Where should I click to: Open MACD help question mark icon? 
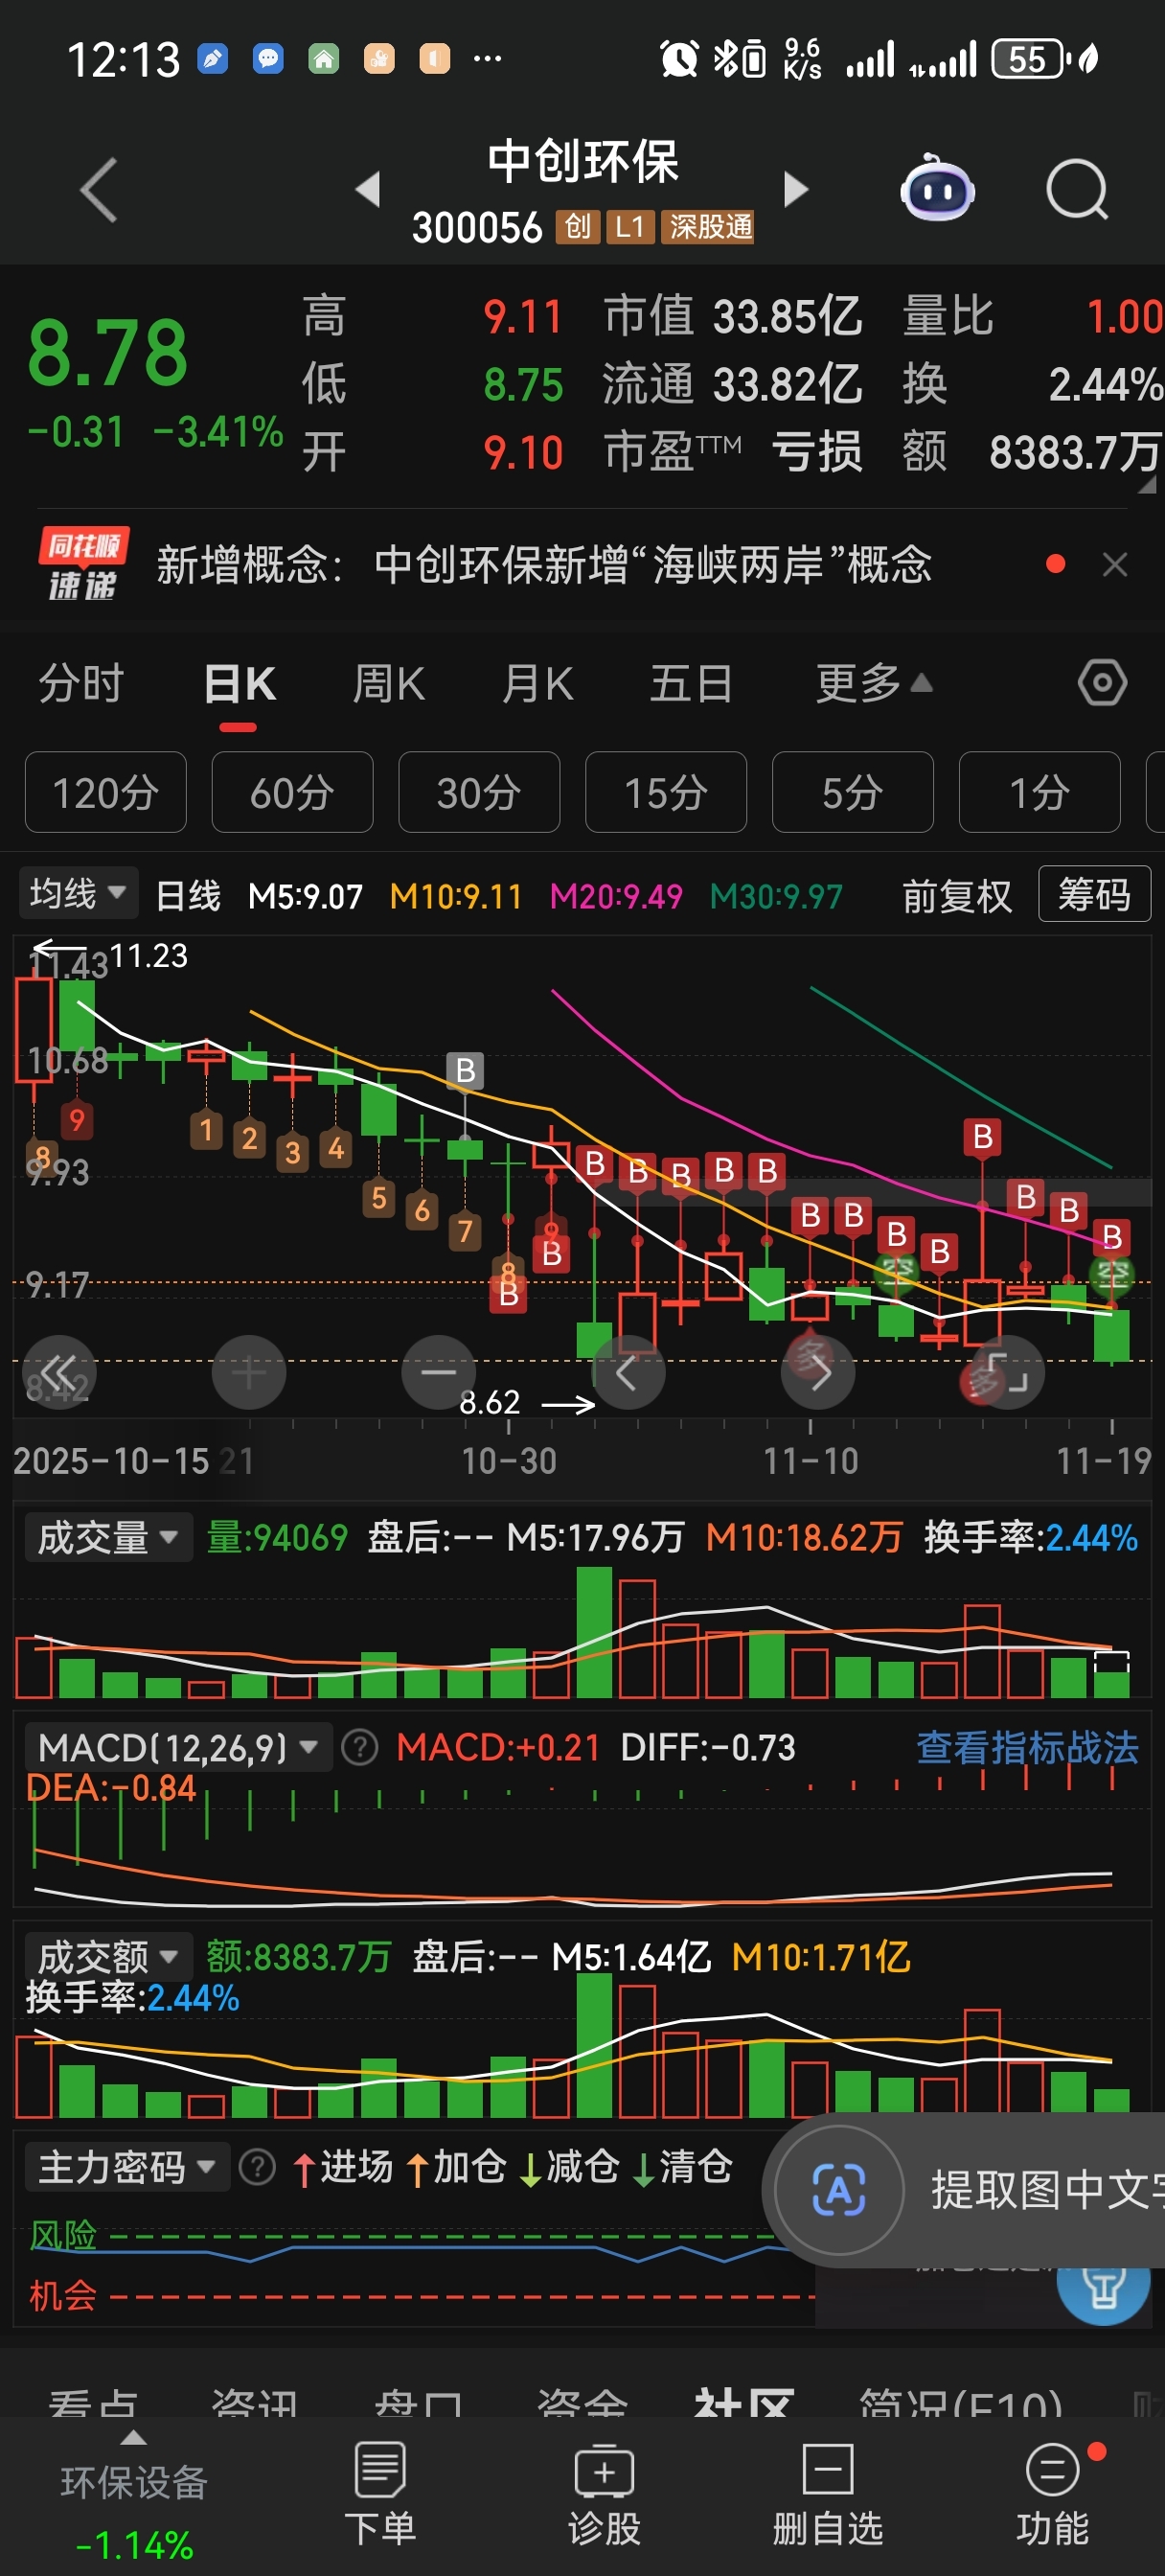(x=360, y=1747)
